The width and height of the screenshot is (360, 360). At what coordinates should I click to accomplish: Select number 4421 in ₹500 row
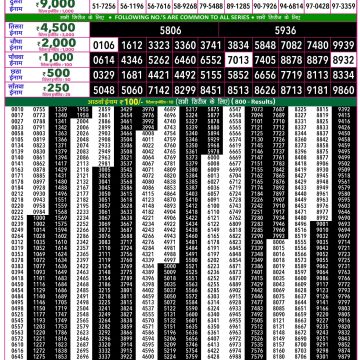[159, 75]
